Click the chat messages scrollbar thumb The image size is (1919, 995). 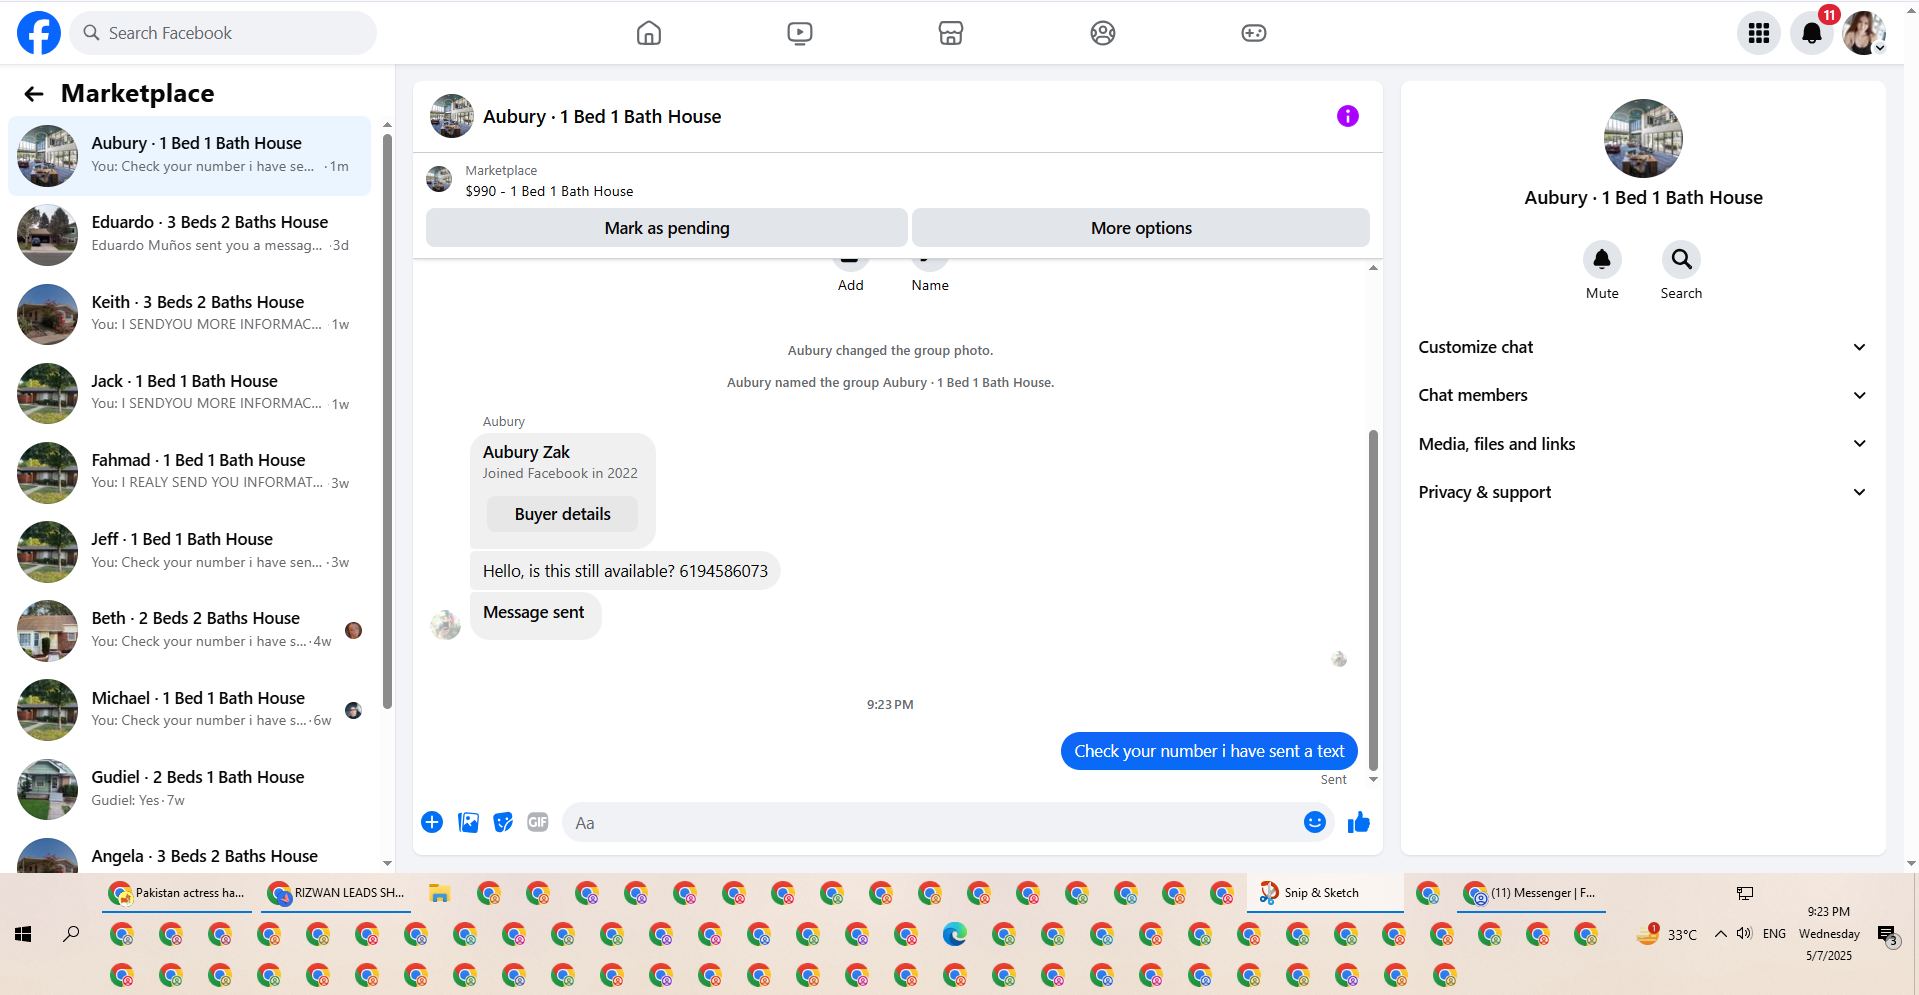point(1373,600)
